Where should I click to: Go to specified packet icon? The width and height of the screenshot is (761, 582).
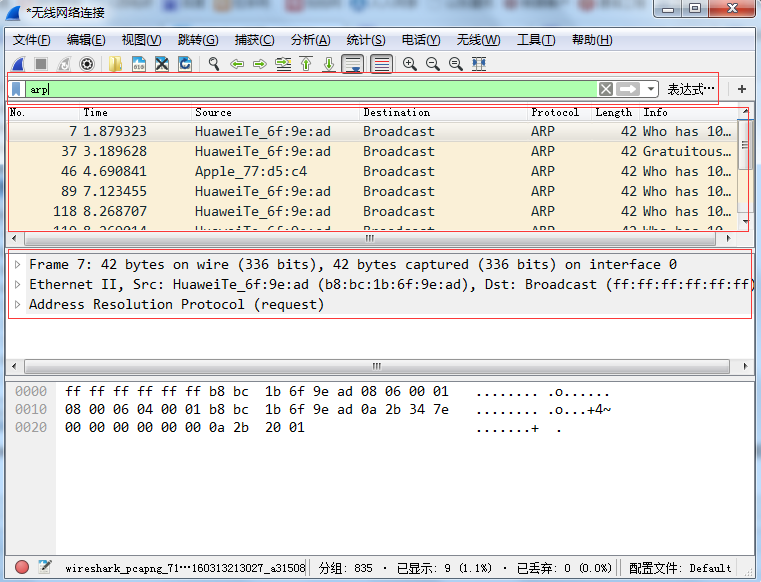[x=283, y=64]
